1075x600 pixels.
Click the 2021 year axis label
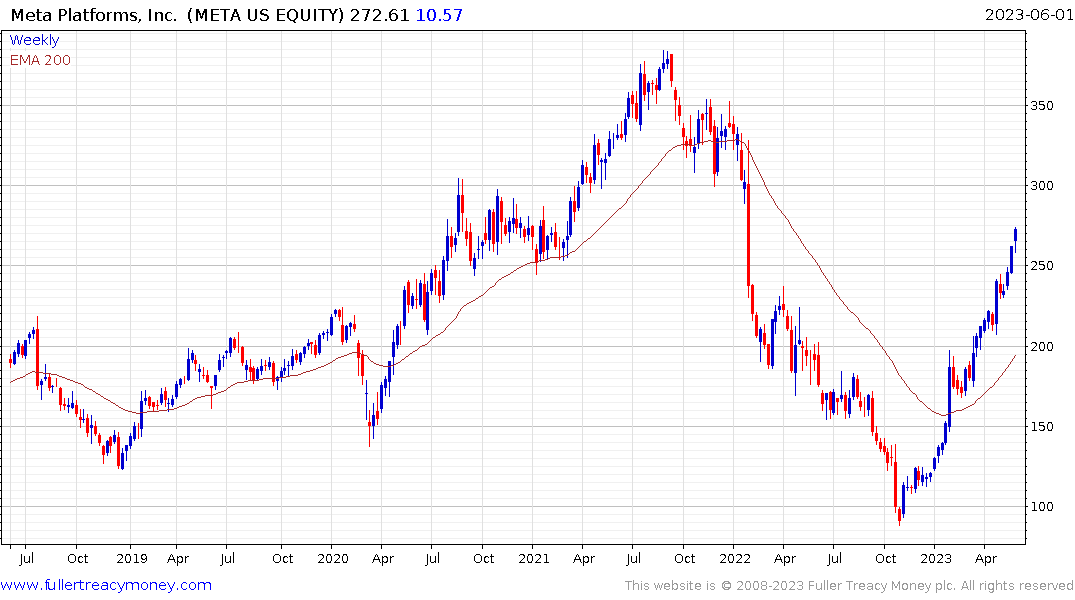[x=534, y=558]
